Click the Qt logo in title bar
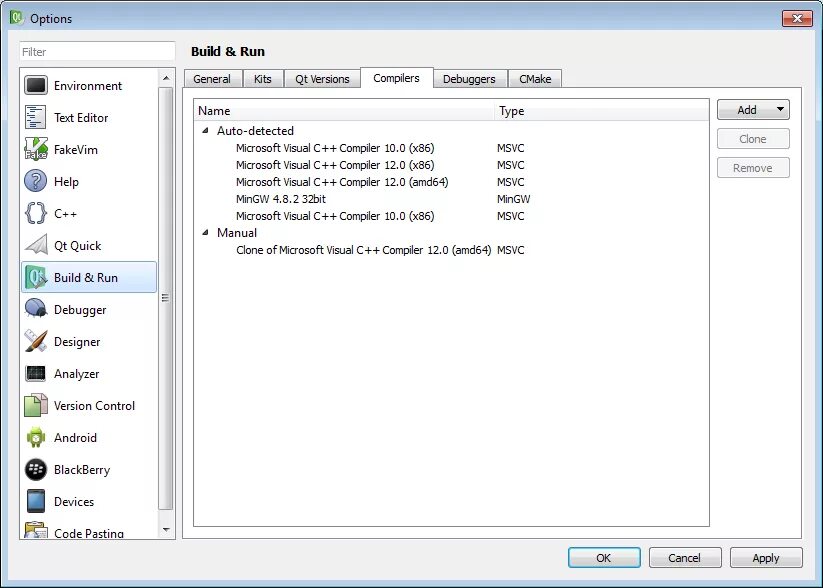 click(16, 18)
